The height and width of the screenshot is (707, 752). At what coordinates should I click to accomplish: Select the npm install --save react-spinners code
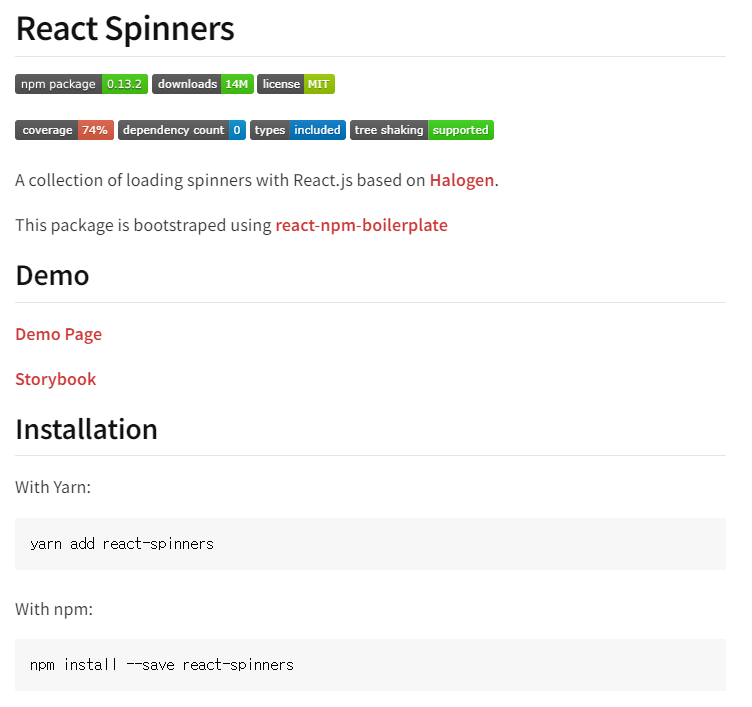[x=370, y=665]
